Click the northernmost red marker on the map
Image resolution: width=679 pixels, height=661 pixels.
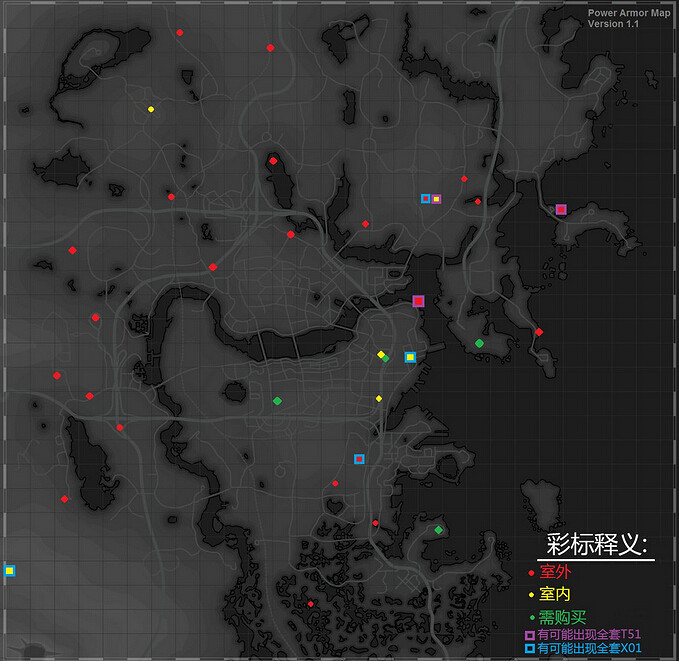click(180, 33)
